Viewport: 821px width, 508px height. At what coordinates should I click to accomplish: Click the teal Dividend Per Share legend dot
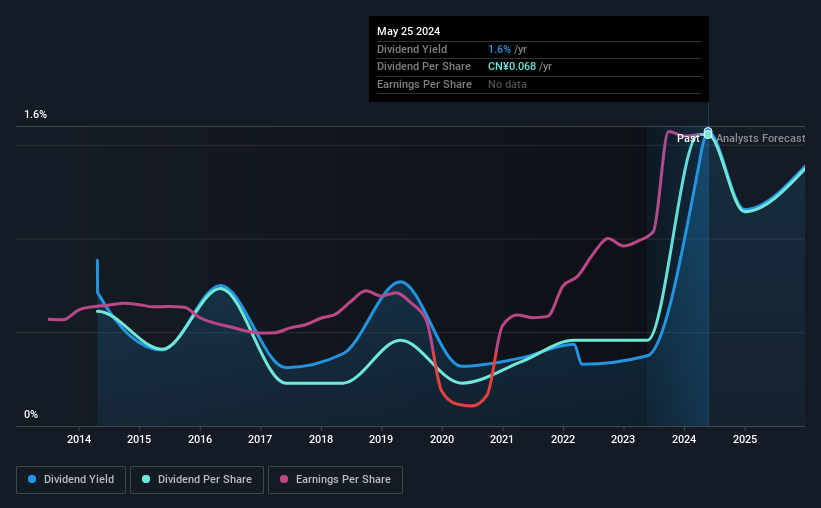pos(146,479)
